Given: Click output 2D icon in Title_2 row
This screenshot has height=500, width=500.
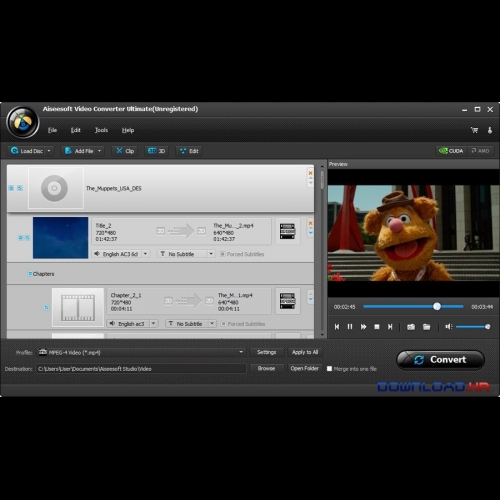Looking at the screenshot, I should (x=202, y=231).
